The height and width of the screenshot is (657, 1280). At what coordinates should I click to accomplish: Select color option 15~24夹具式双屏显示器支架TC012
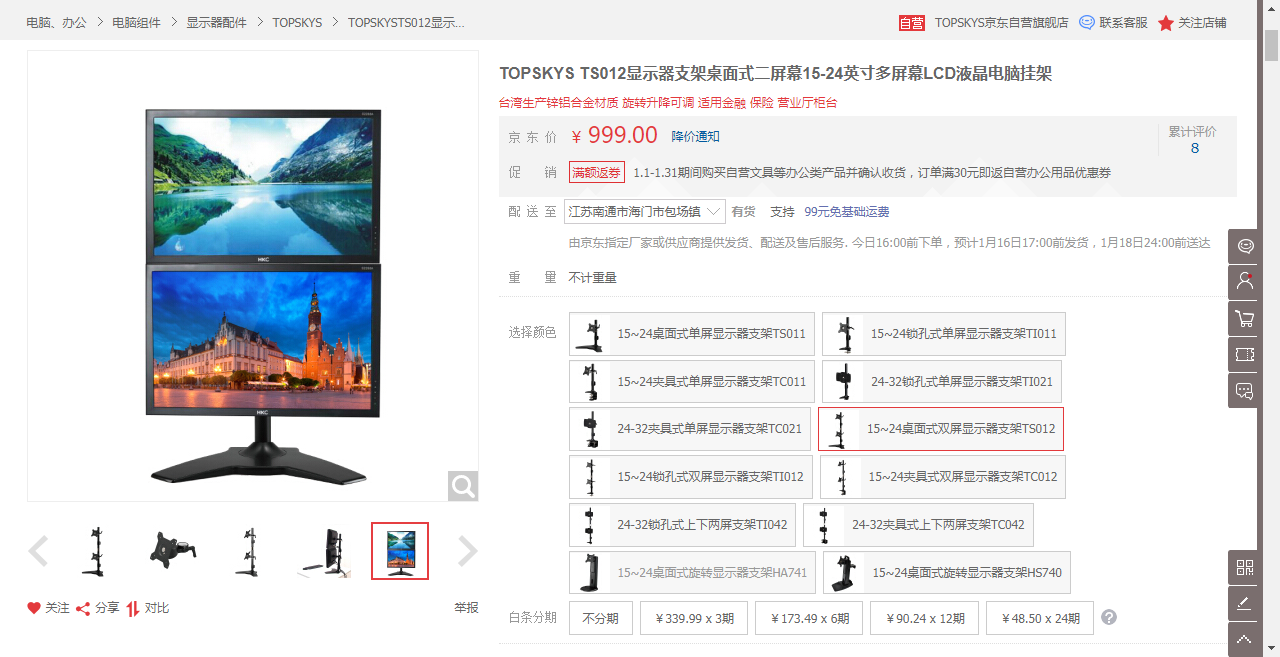pyautogui.click(x=943, y=477)
